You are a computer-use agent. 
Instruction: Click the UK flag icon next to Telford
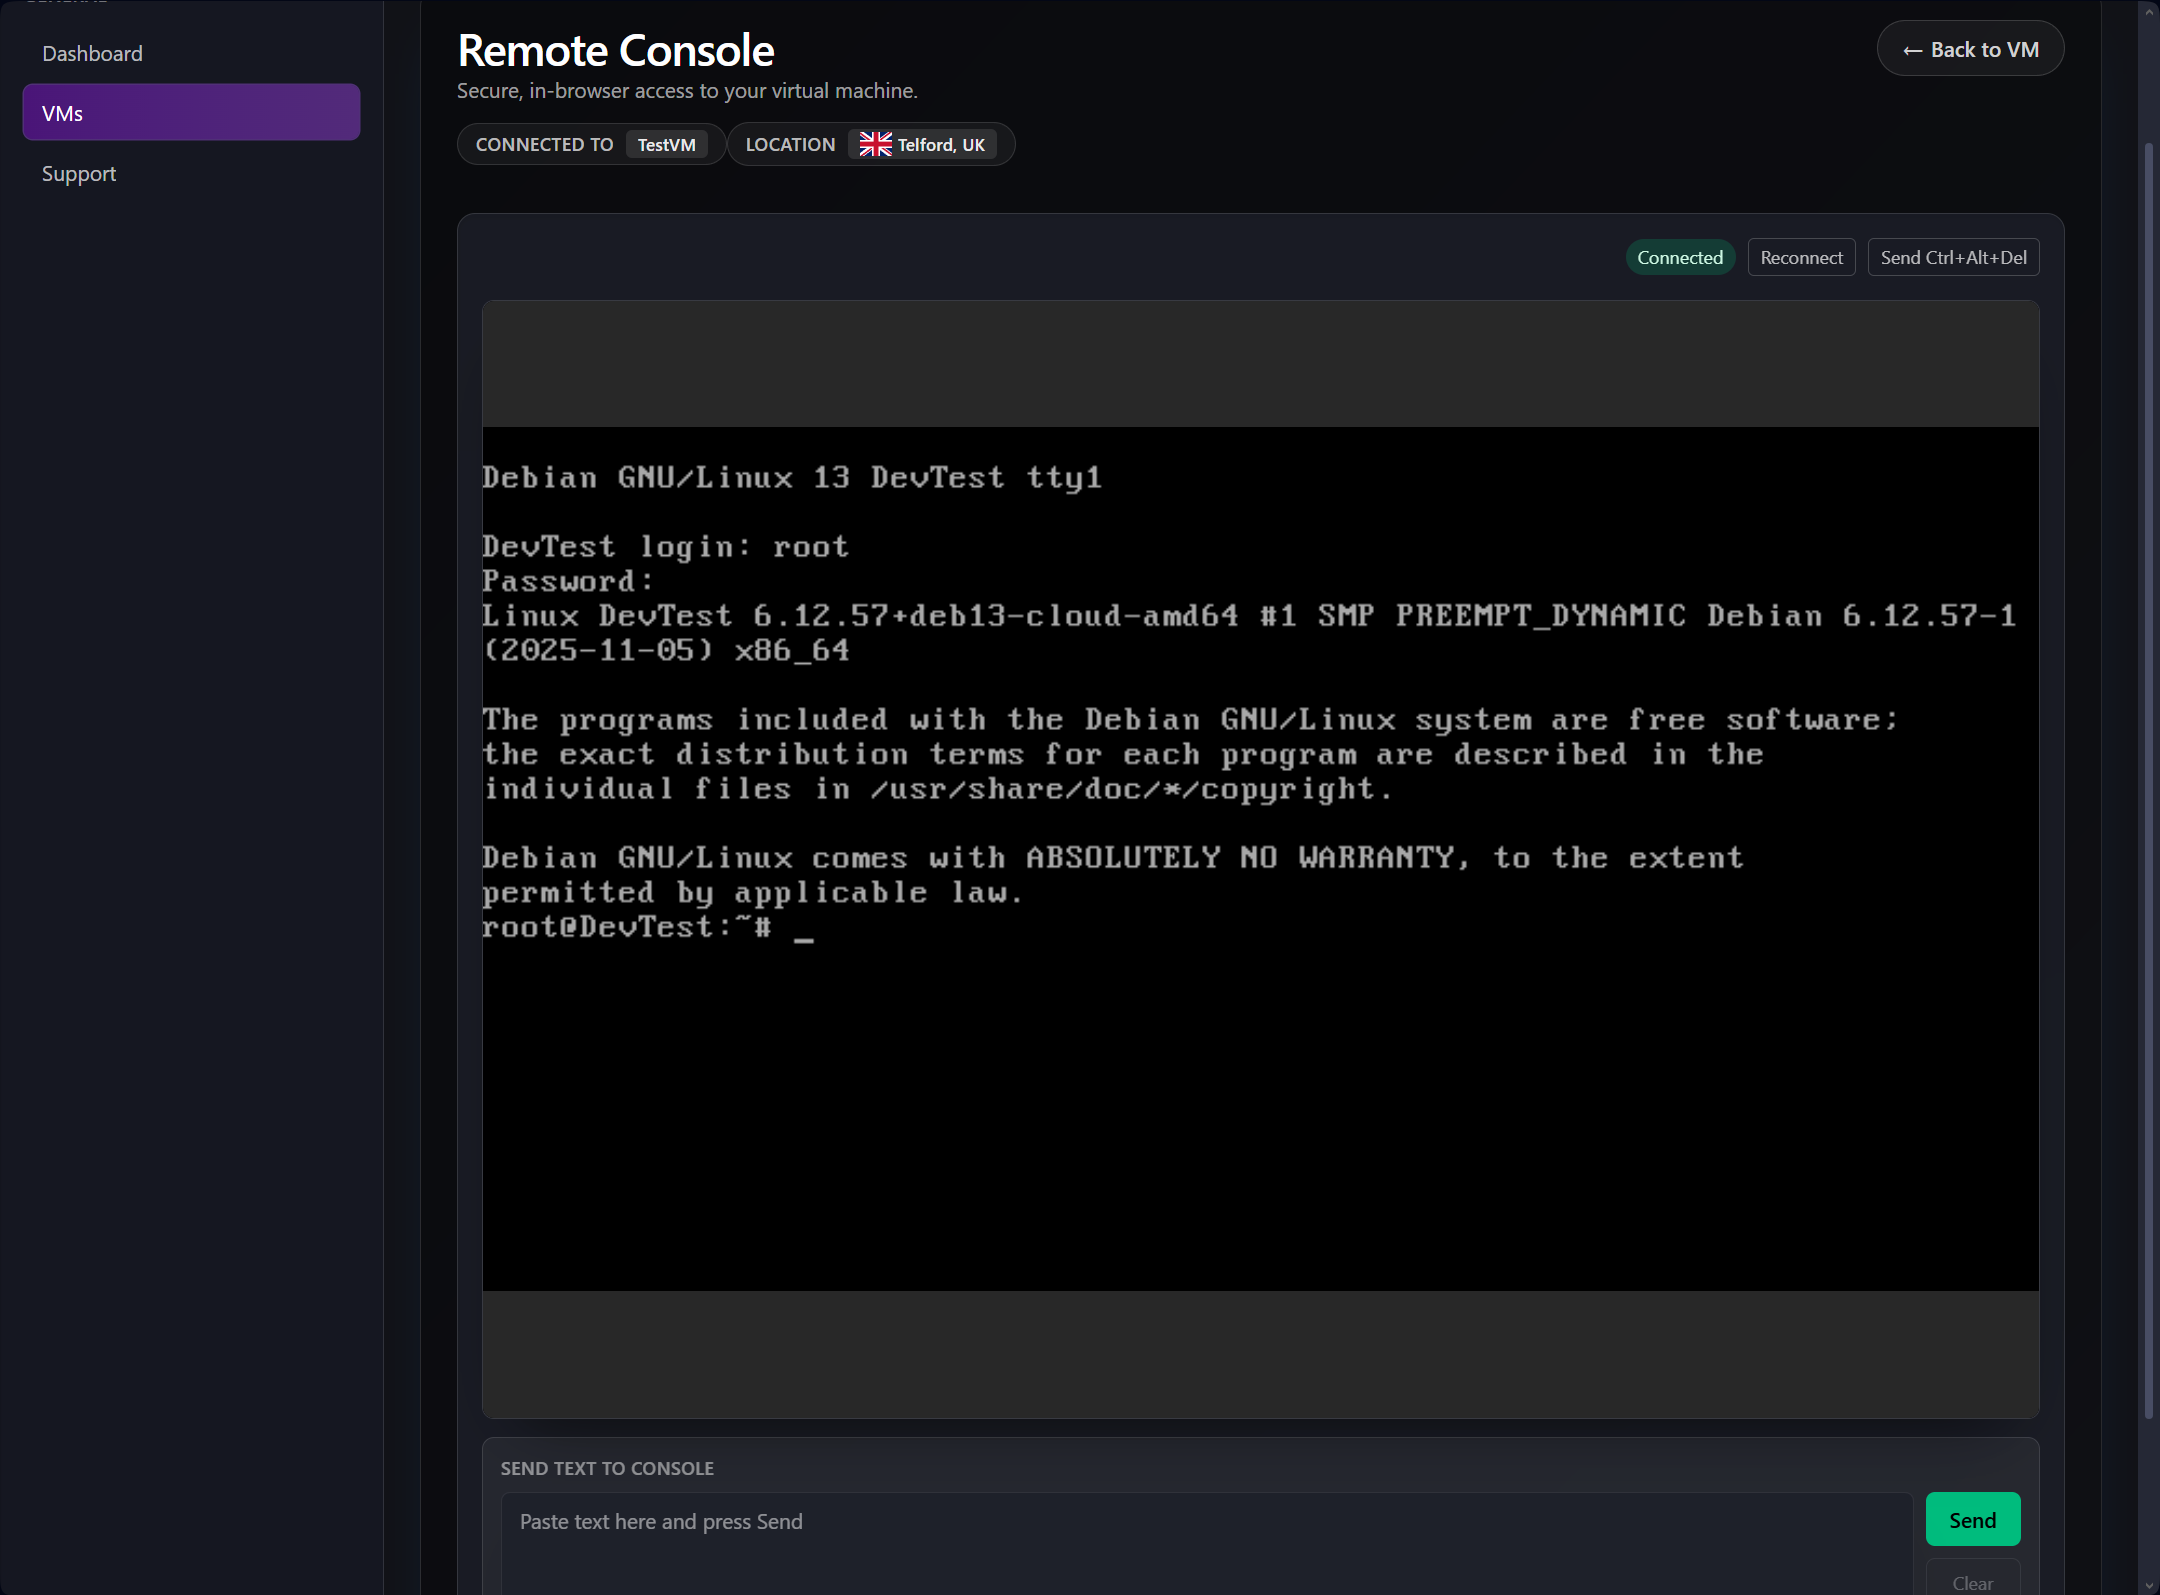tap(874, 143)
